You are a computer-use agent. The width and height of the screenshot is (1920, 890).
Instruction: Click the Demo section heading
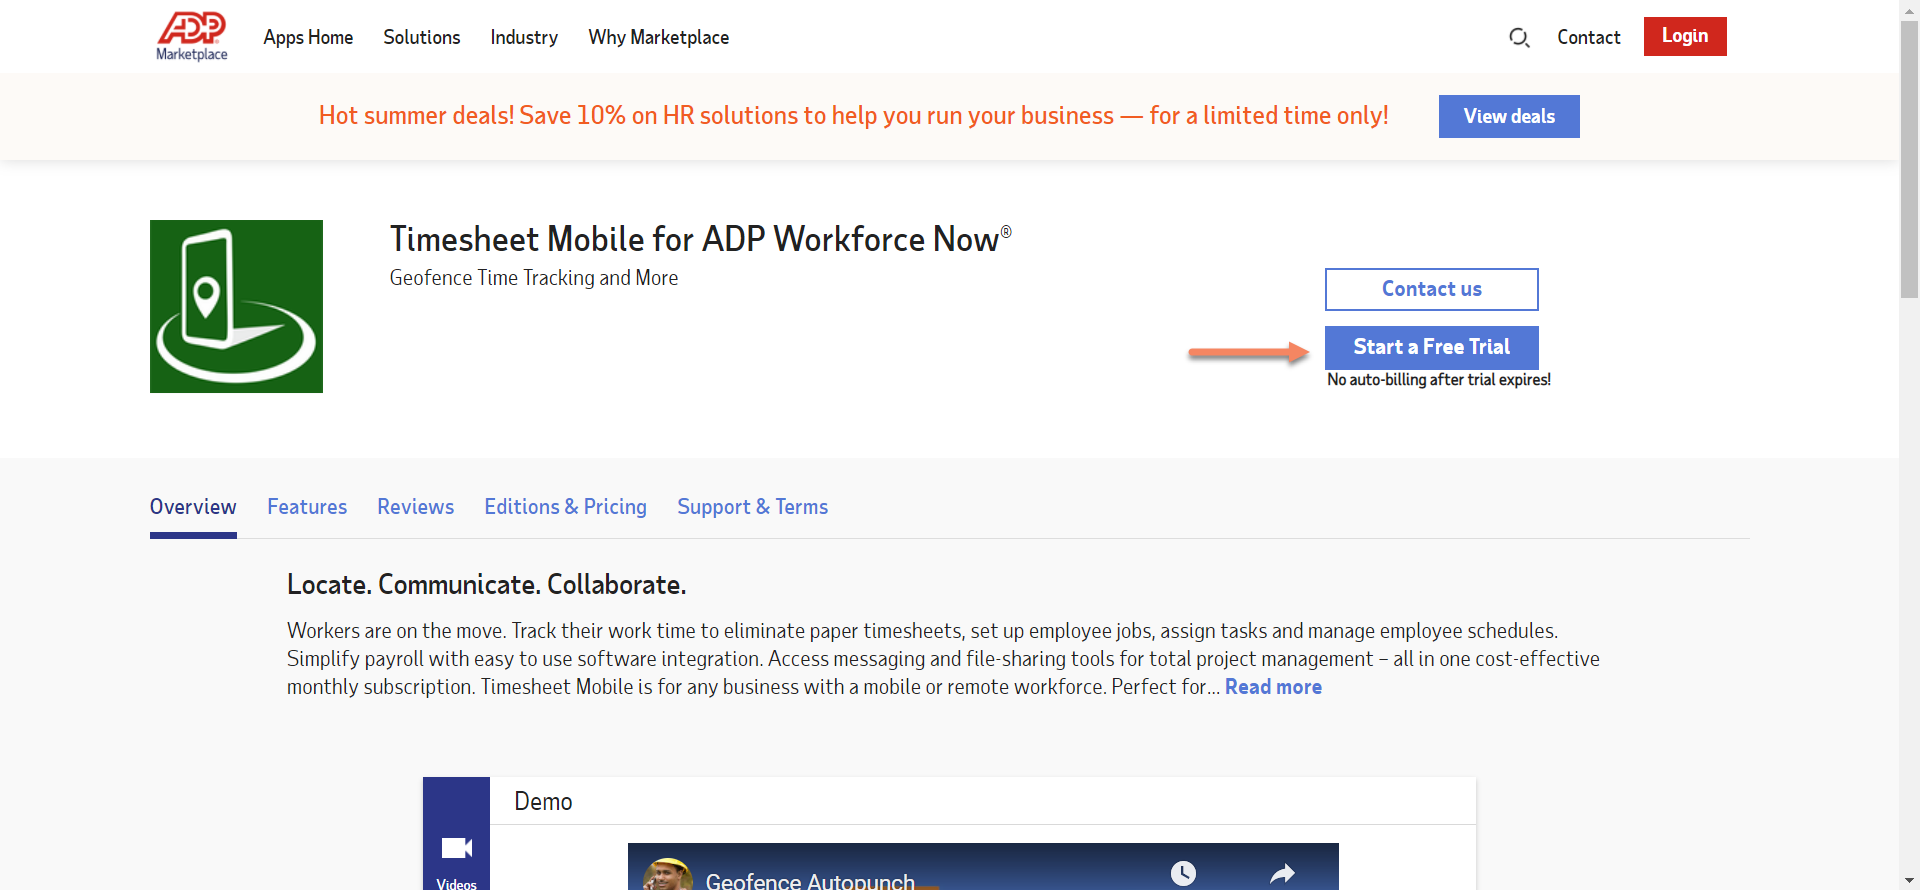(x=543, y=802)
